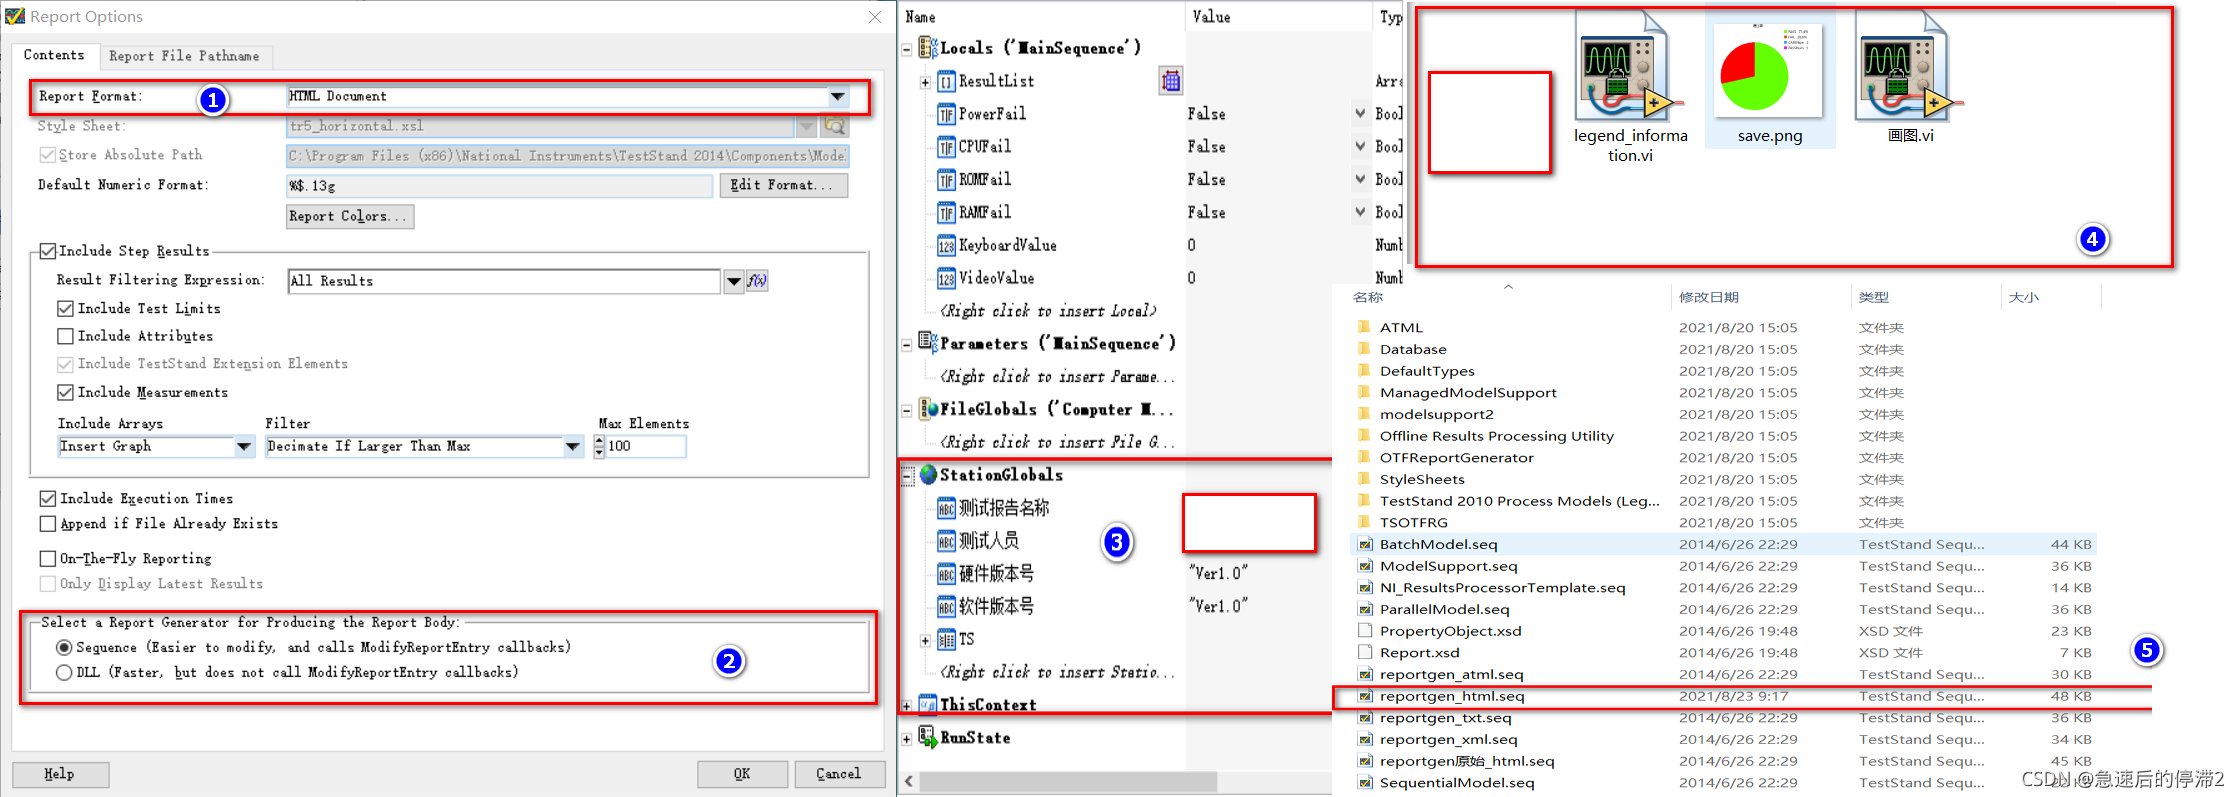Open Include Arrays Insert Graph dropdown
Screen dimensions: 2239x797
click(x=244, y=447)
